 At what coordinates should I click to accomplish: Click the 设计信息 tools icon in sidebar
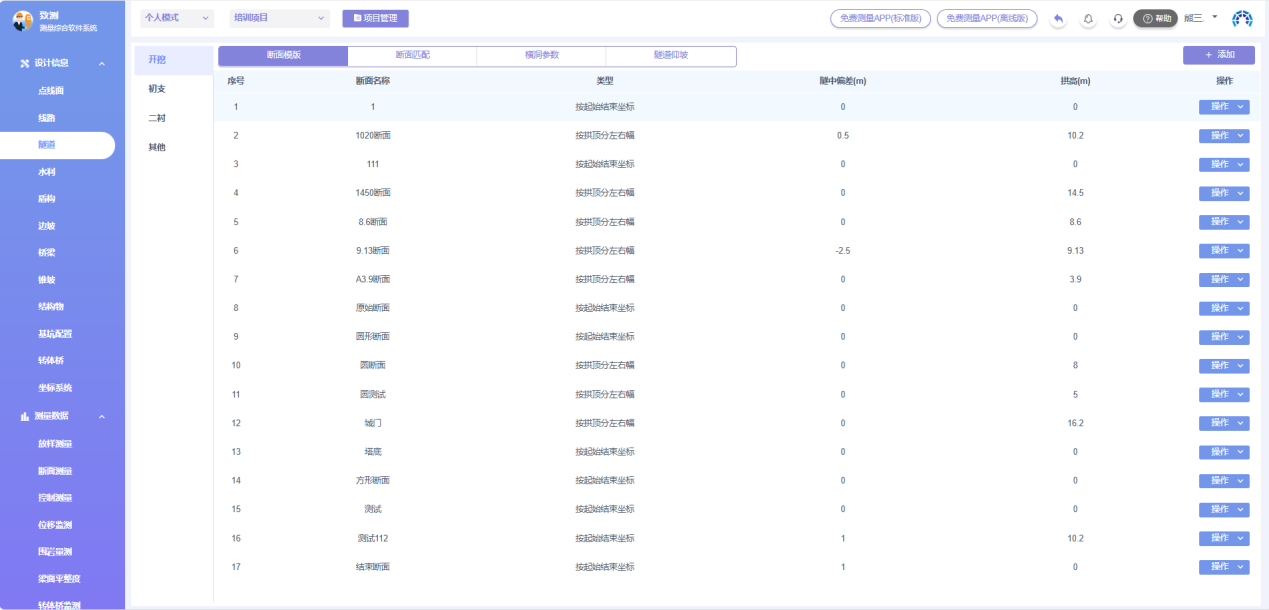coord(25,64)
